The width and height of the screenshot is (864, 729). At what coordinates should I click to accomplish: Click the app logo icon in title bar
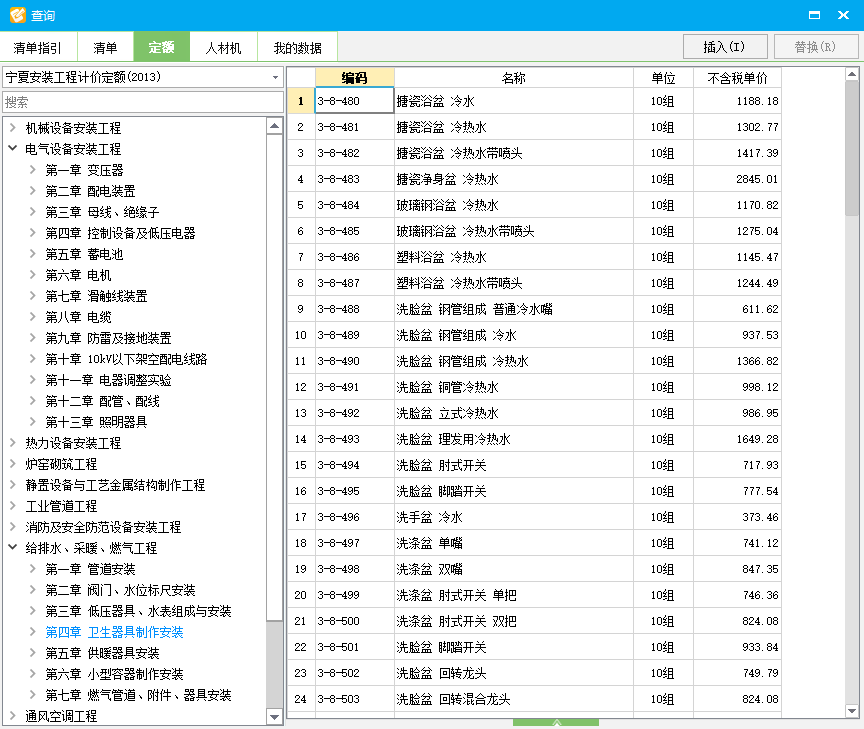point(16,15)
